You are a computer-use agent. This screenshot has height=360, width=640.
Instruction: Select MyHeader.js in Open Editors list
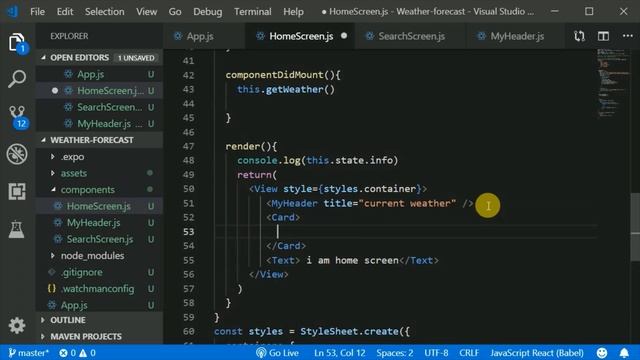click(x=100, y=124)
